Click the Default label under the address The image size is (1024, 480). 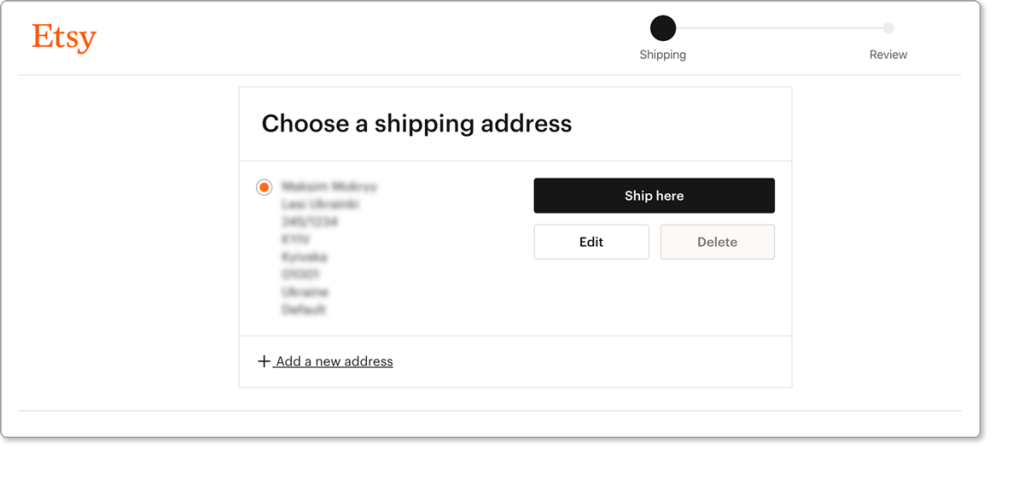coord(304,309)
